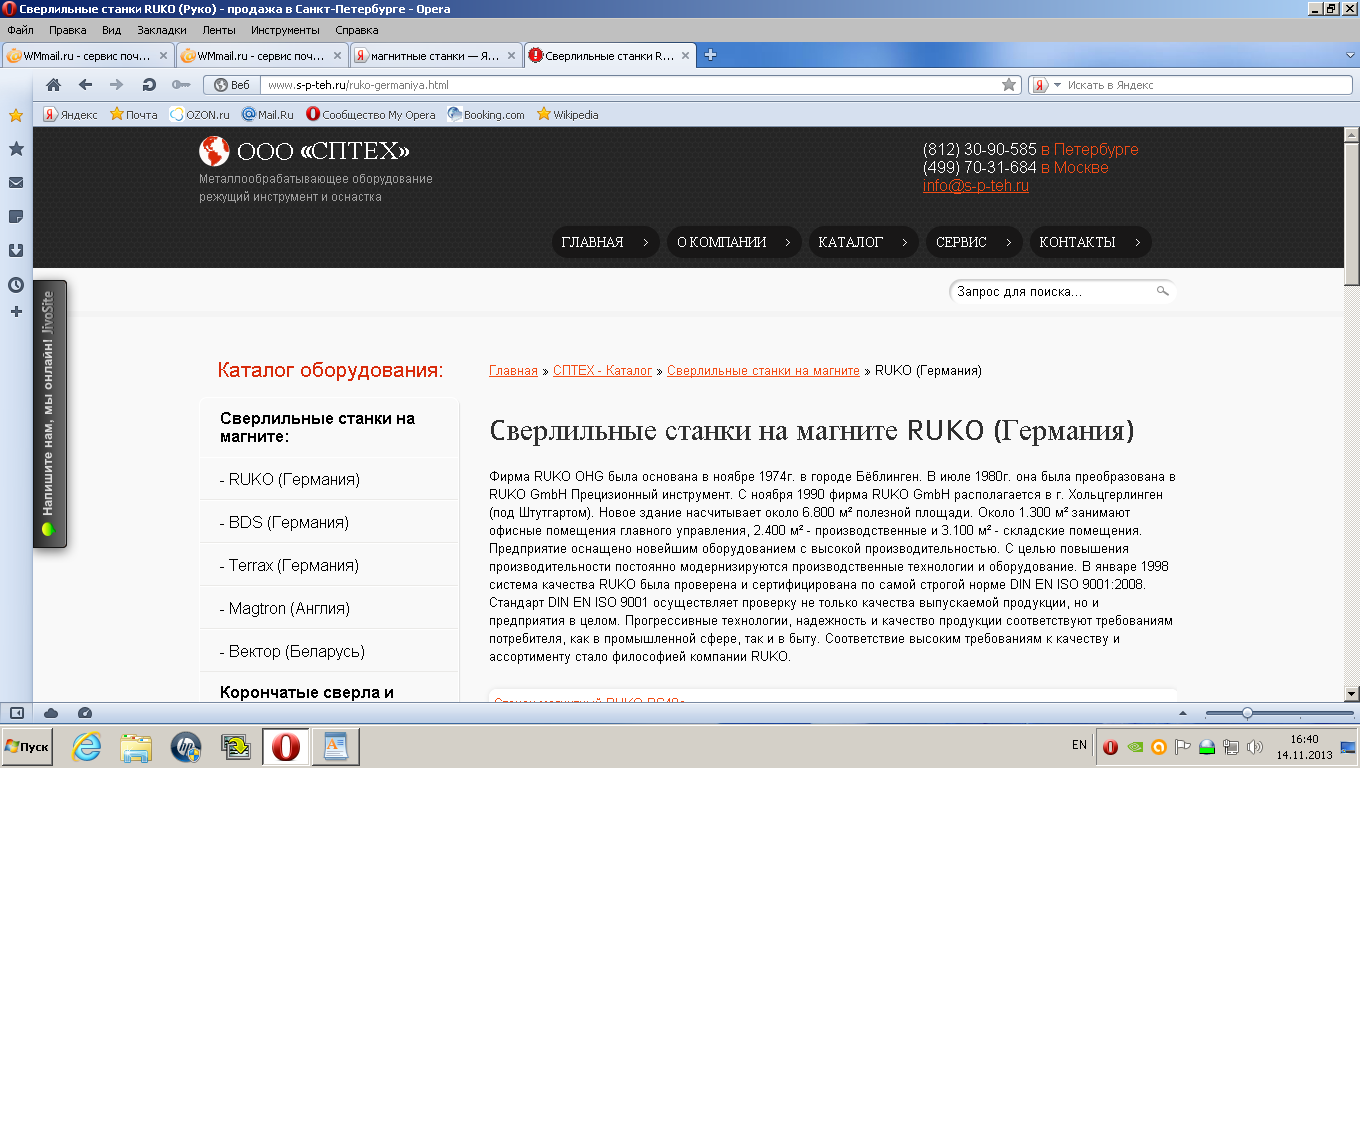Toggle Opera Turbo speedometer icon
The image size is (1360, 1126).
[85, 713]
